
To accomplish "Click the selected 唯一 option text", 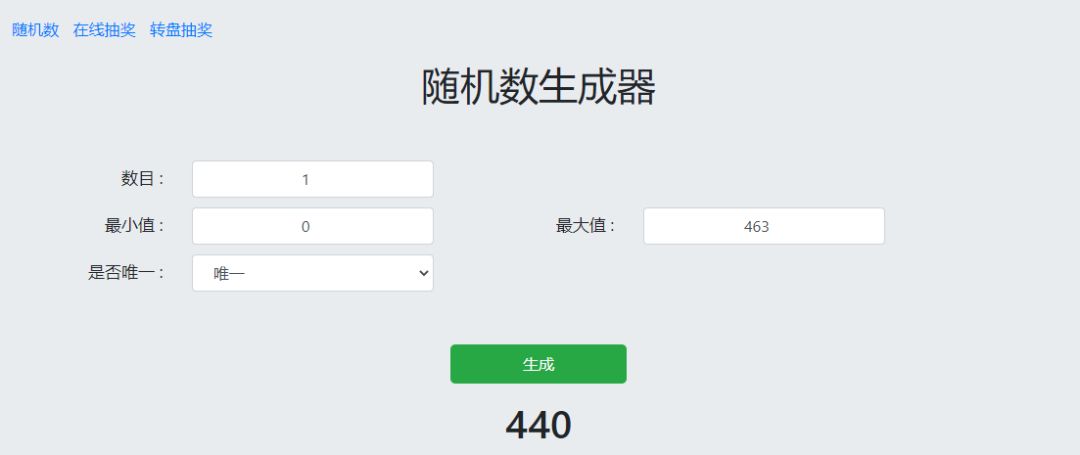I will pos(229,273).
